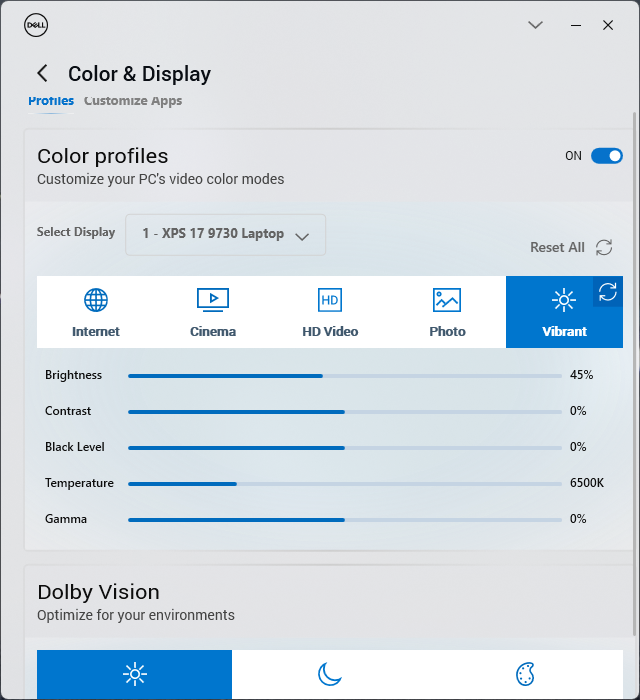Screen dimensions: 640x700
Task: Adjust the Gamma slider
Action: (x=345, y=520)
